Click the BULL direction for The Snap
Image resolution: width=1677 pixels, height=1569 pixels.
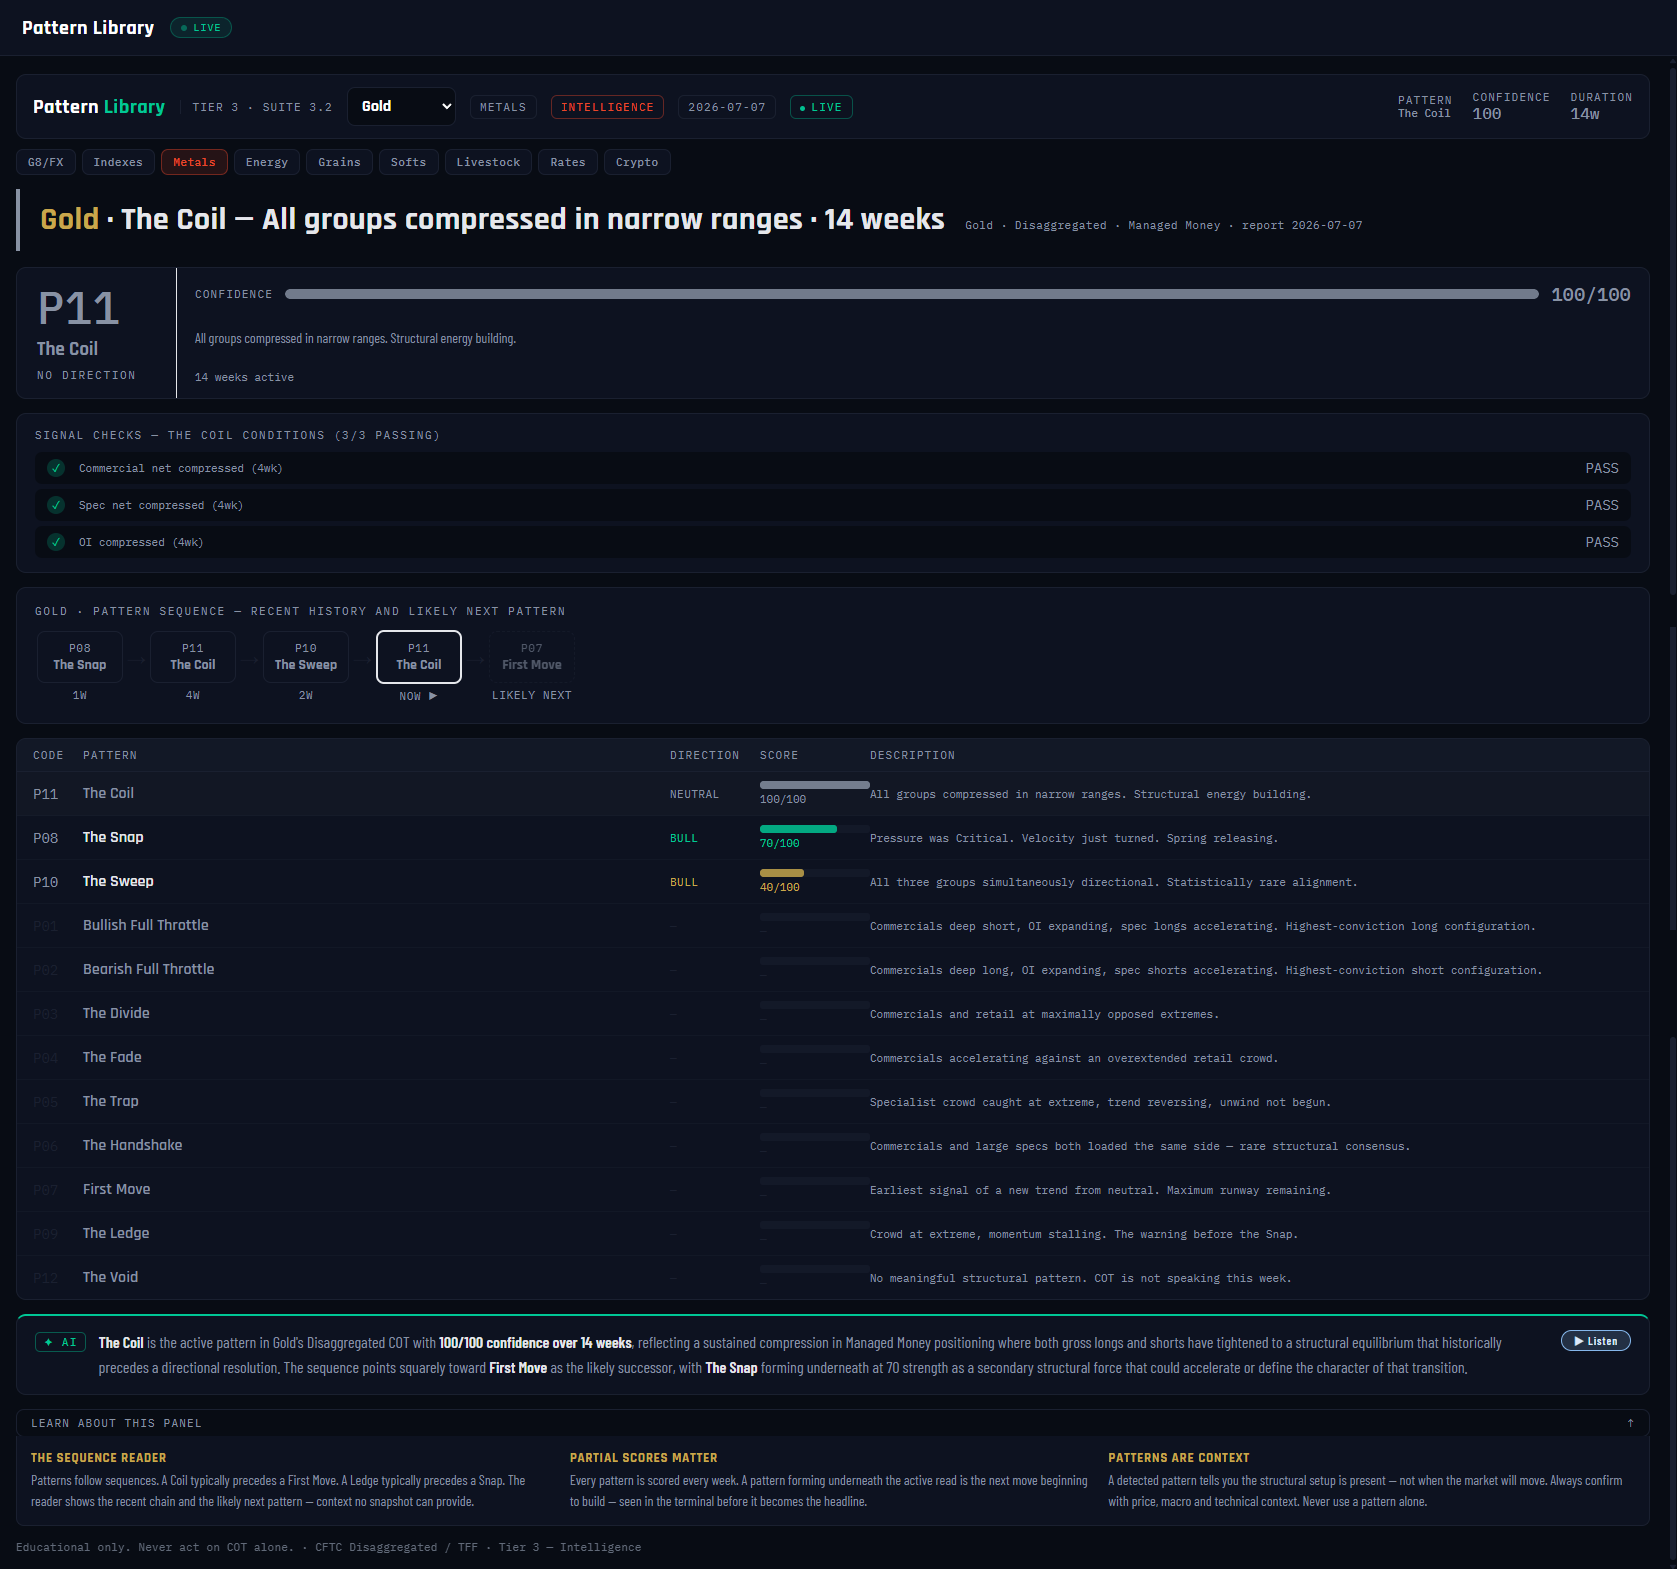(x=684, y=838)
